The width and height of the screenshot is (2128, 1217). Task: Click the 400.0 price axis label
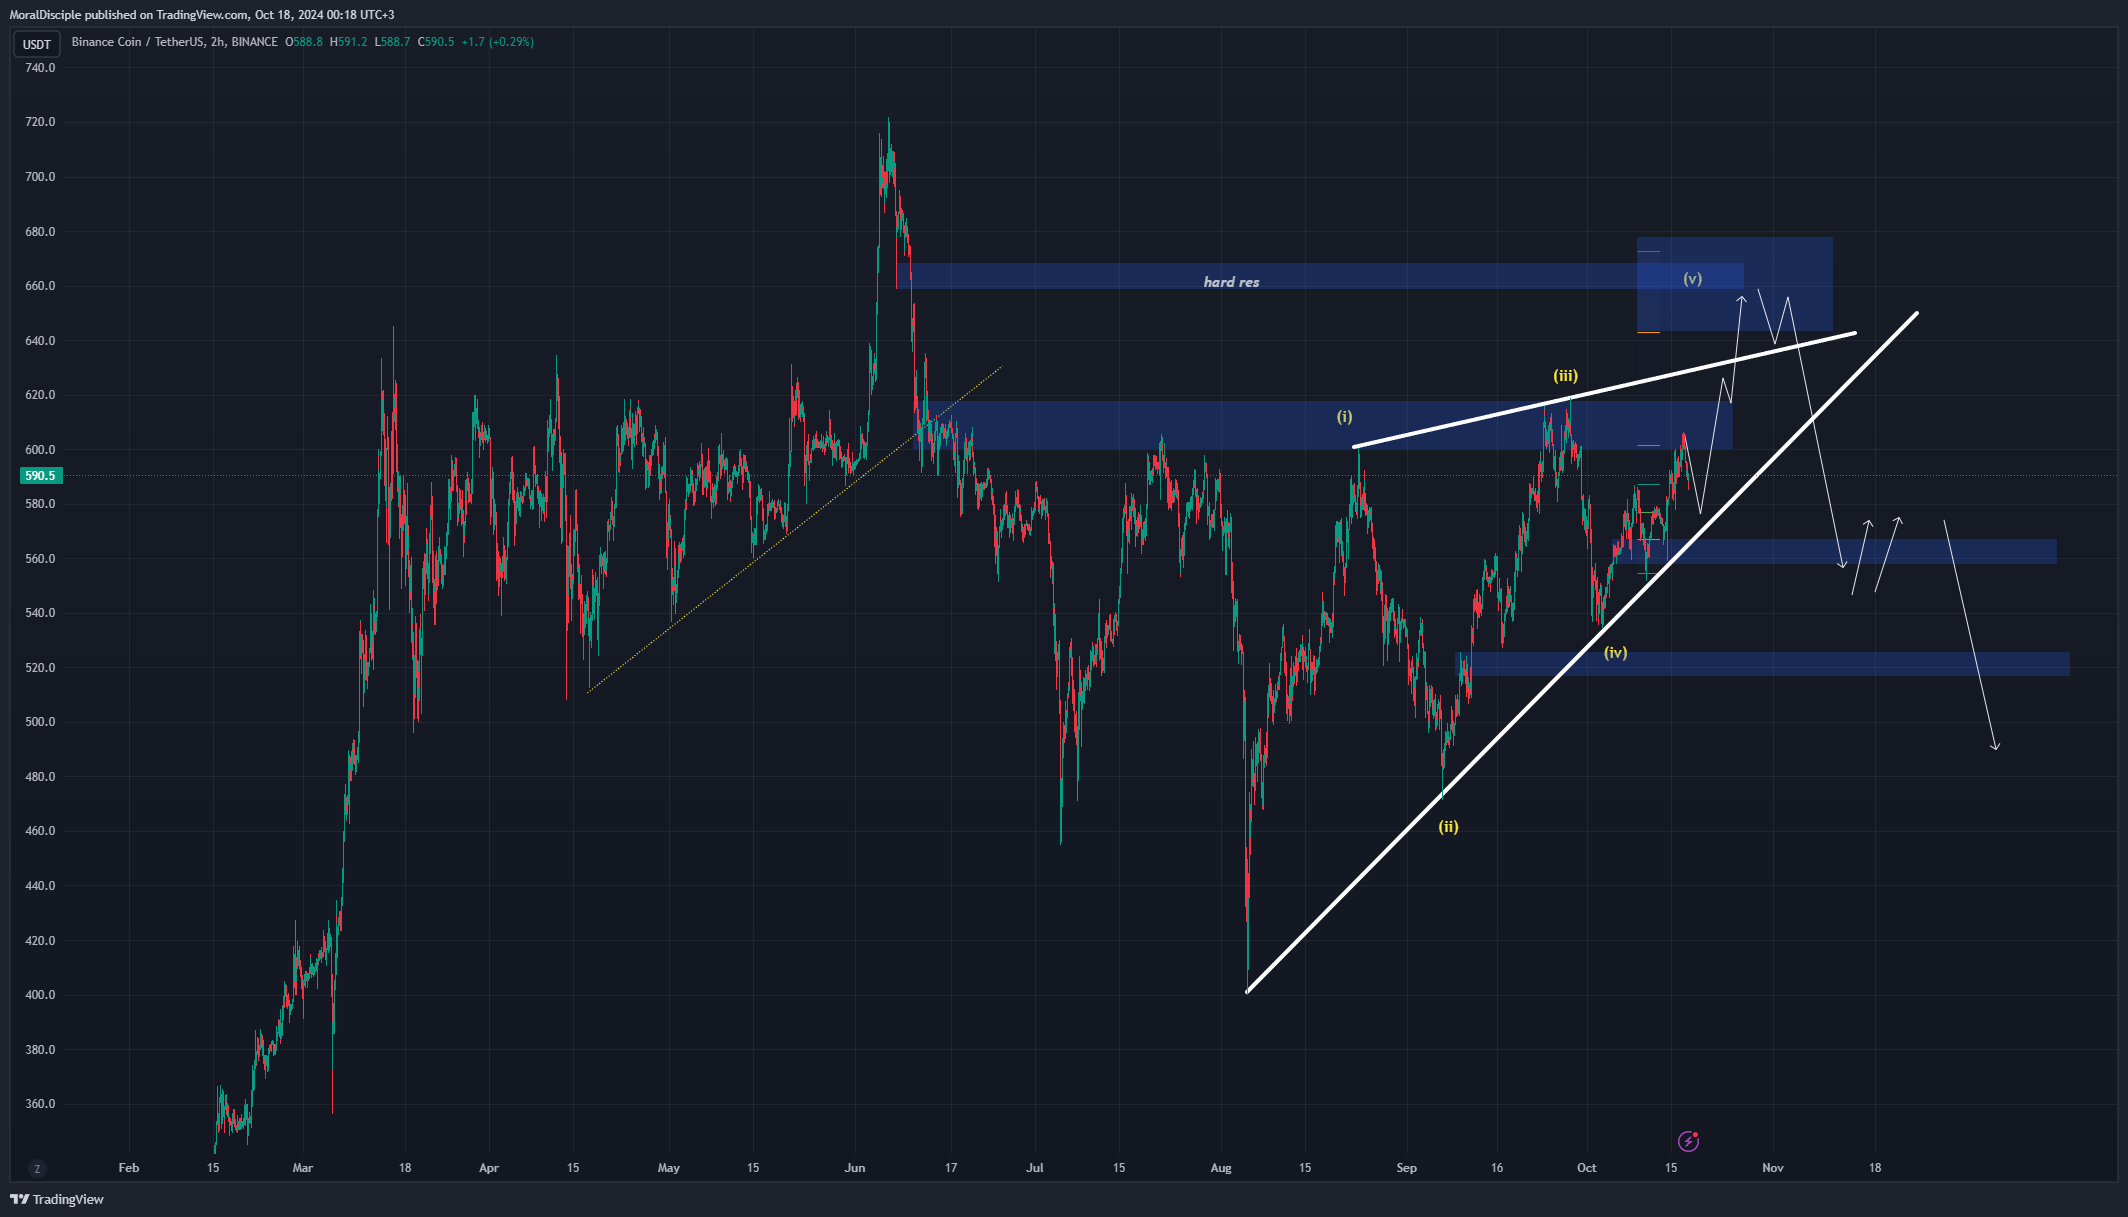[x=40, y=995]
